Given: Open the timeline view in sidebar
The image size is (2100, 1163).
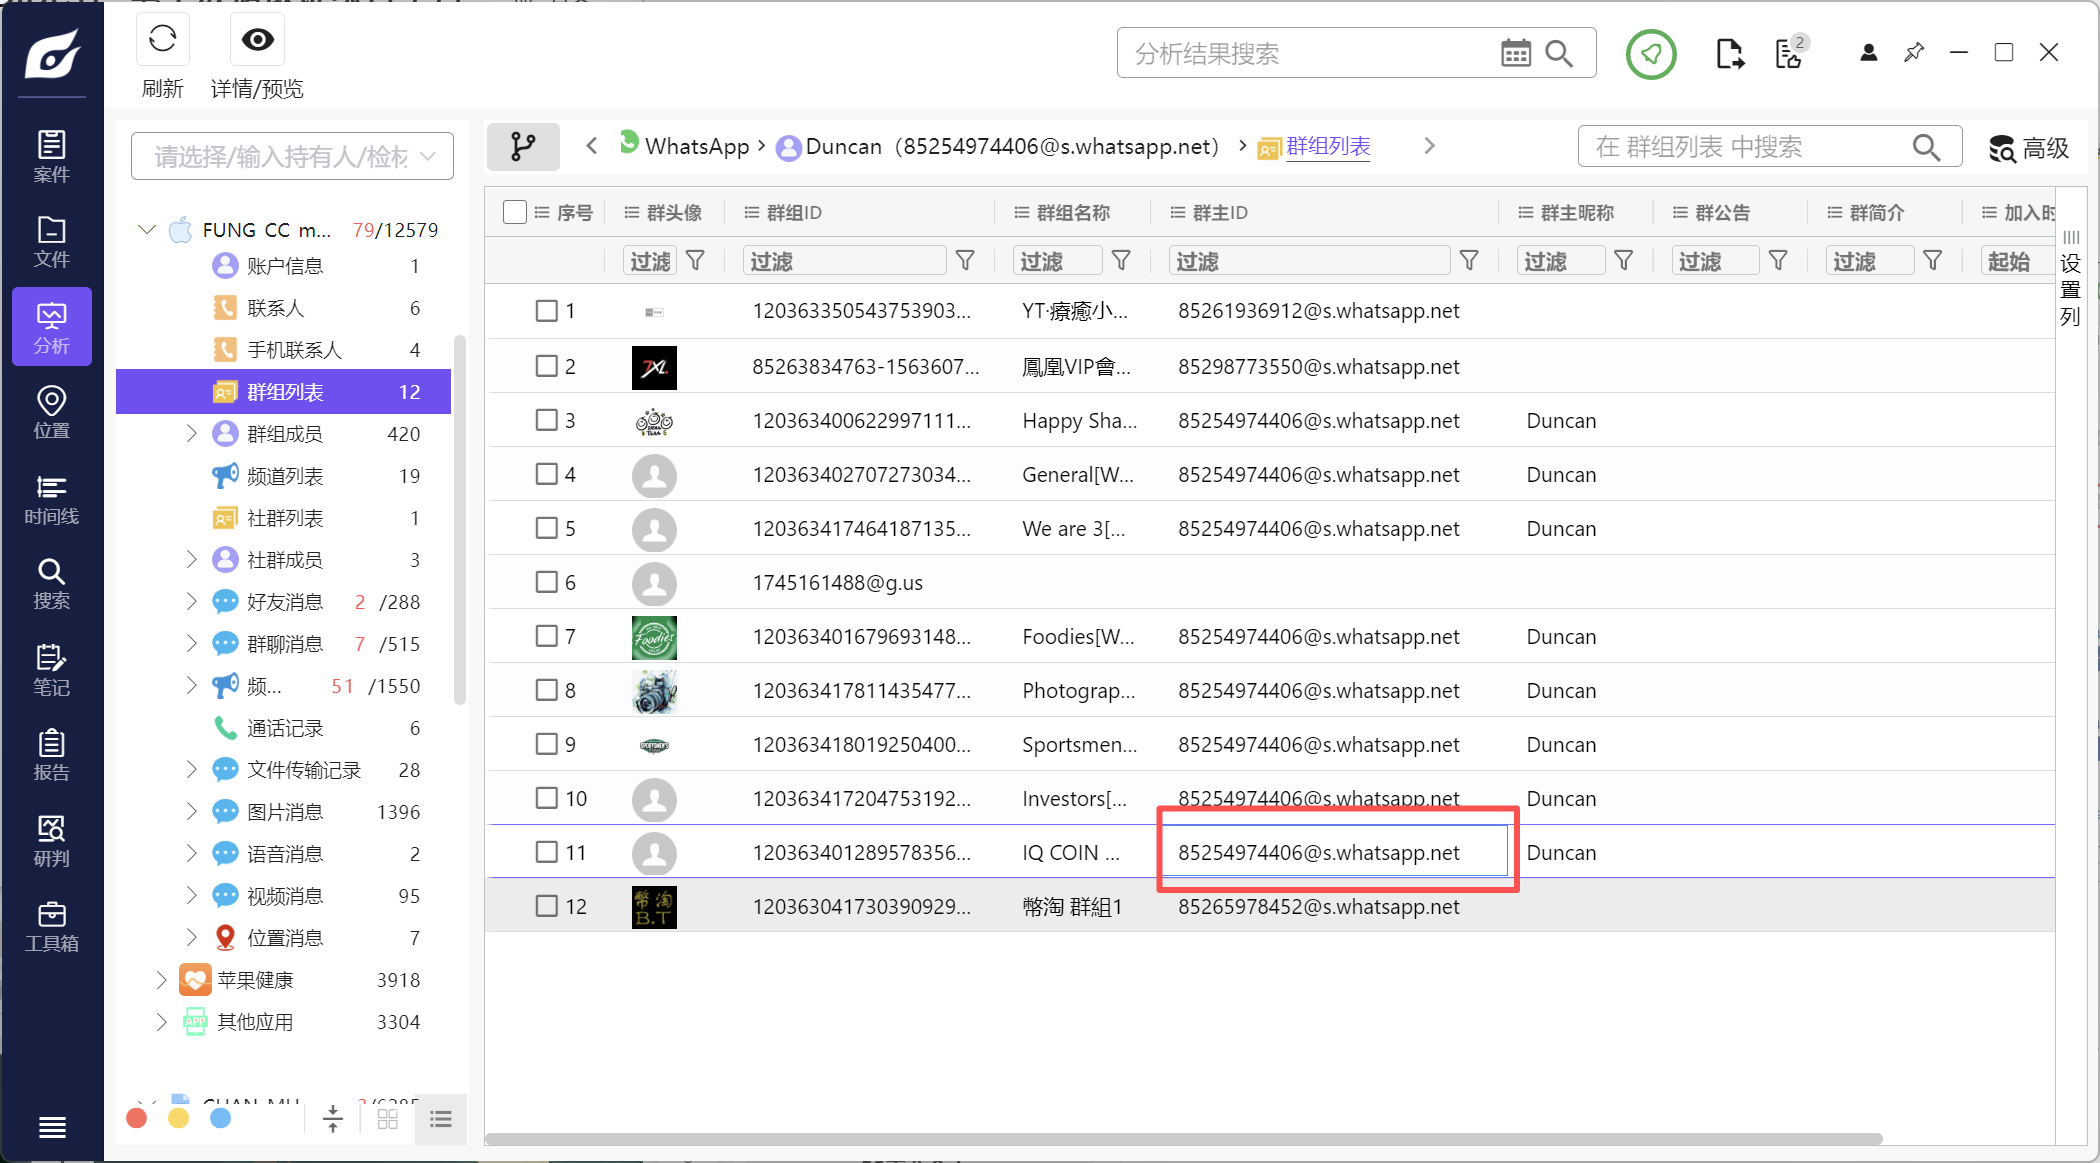Looking at the screenshot, I should 51,499.
